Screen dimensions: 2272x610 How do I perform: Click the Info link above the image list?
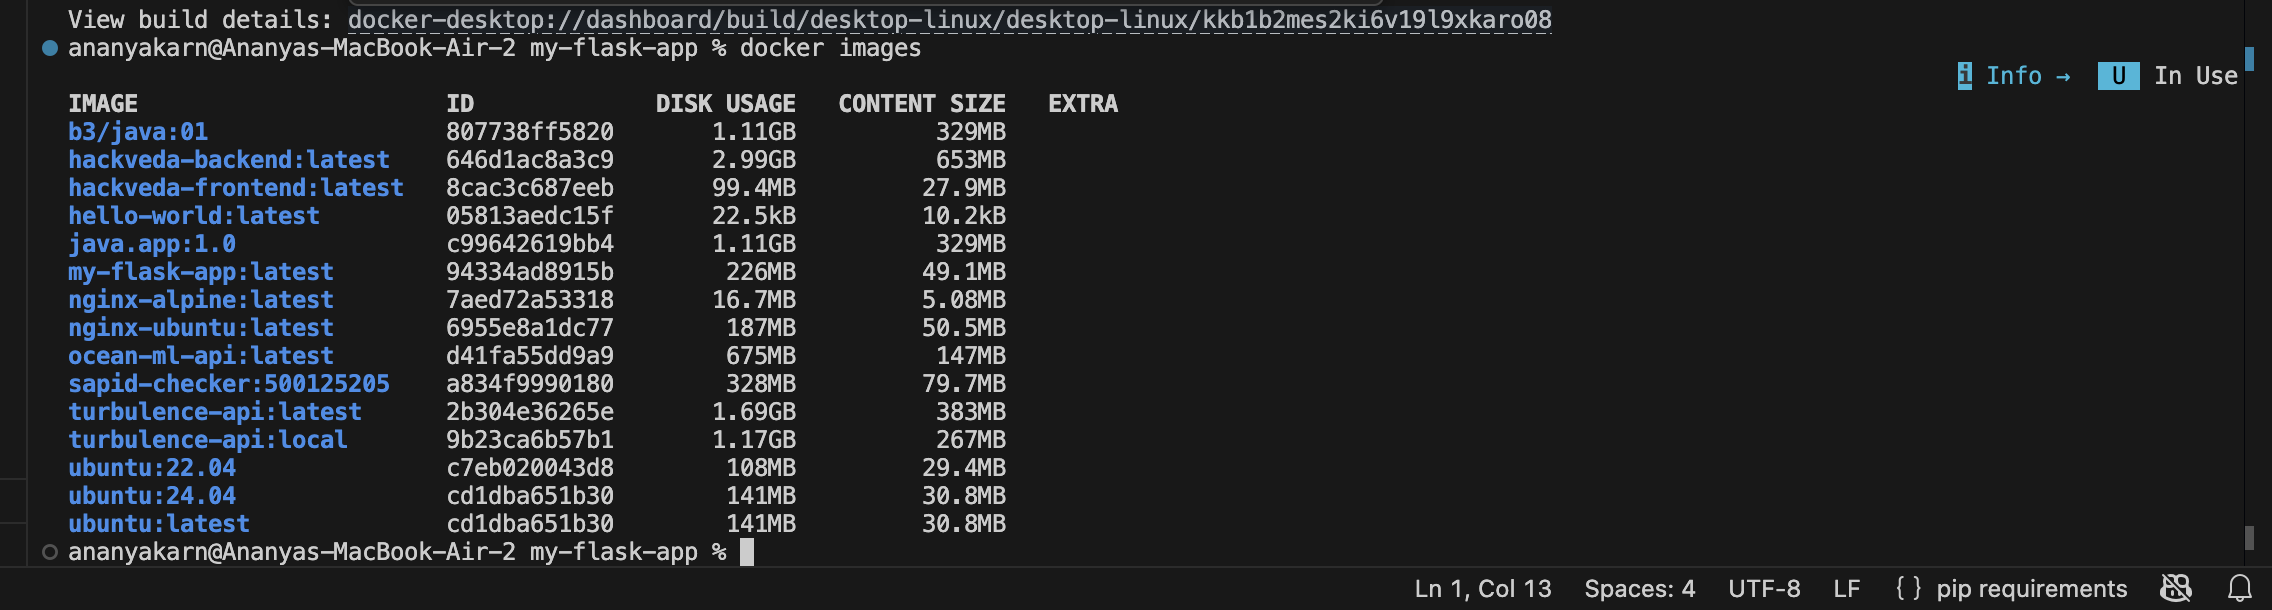[2016, 75]
